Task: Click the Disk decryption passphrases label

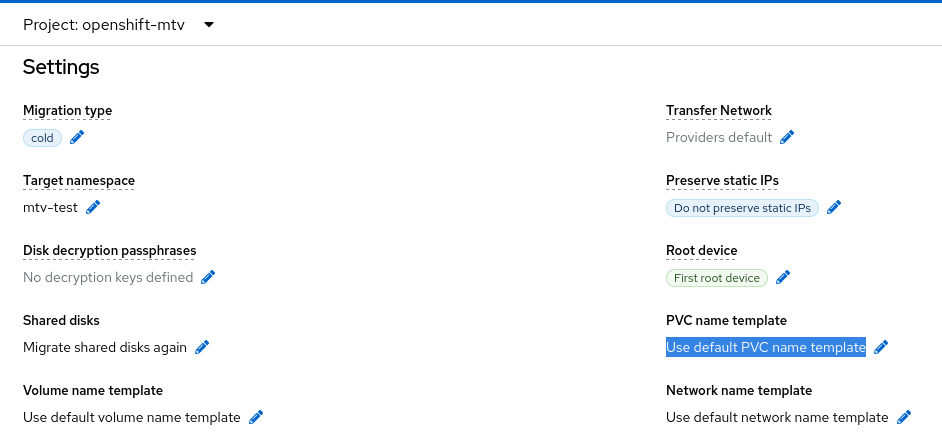Action: coord(109,250)
